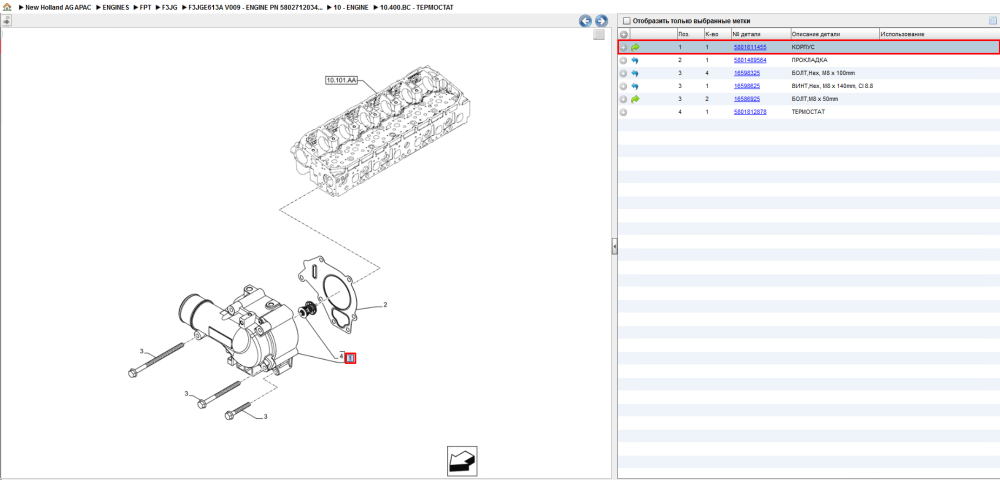Go to the next diagram arrow

pyautogui.click(x=601, y=20)
